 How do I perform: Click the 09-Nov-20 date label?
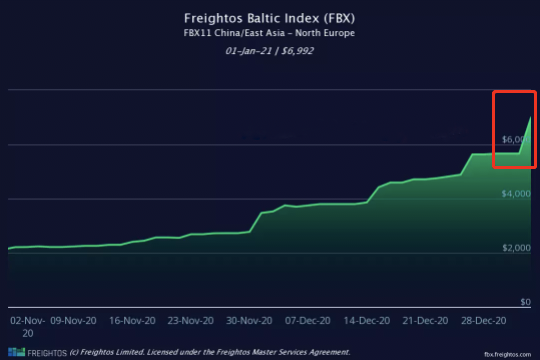click(73, 321)
